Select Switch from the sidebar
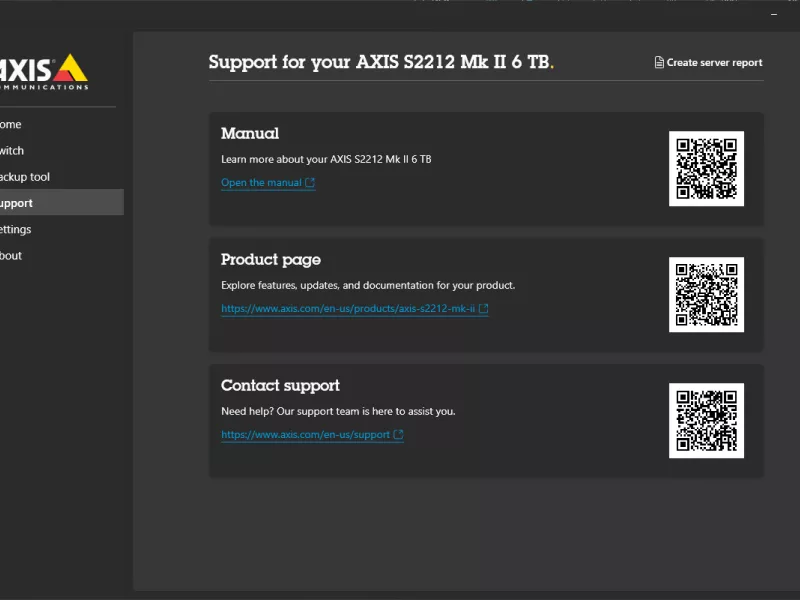 30,150
